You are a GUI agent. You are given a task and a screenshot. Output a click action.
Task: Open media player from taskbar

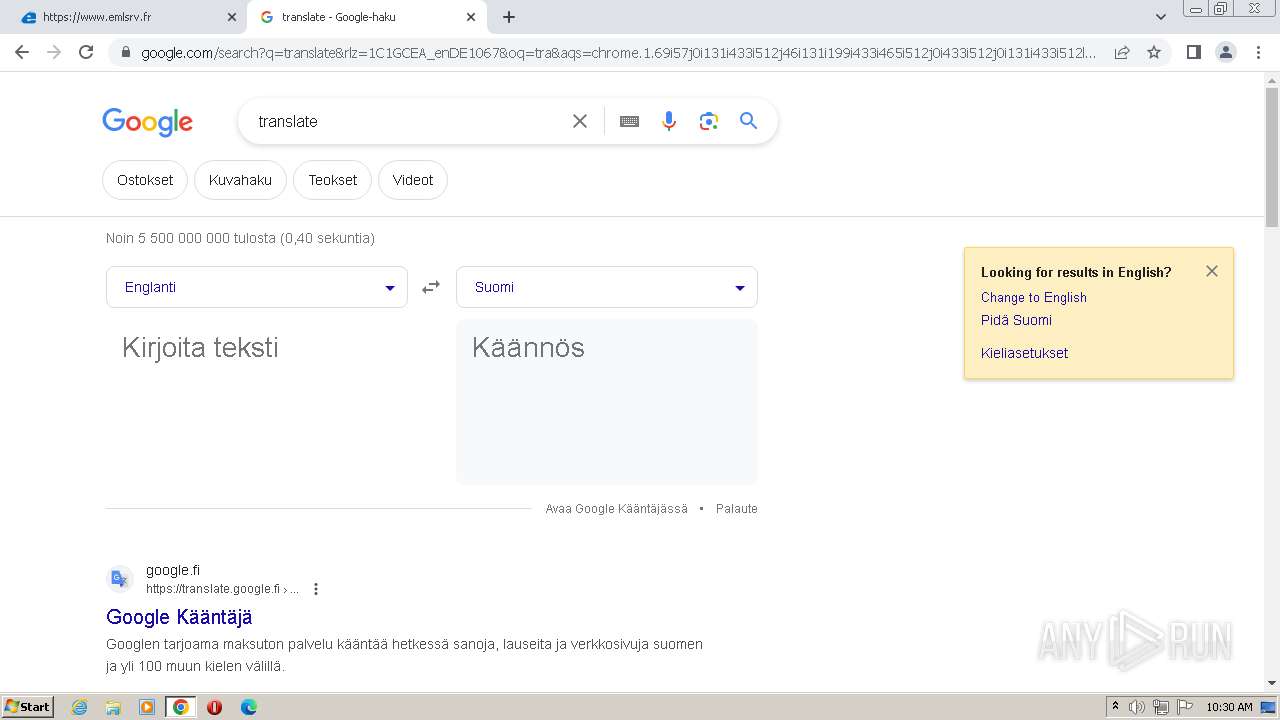click(147, 707)
